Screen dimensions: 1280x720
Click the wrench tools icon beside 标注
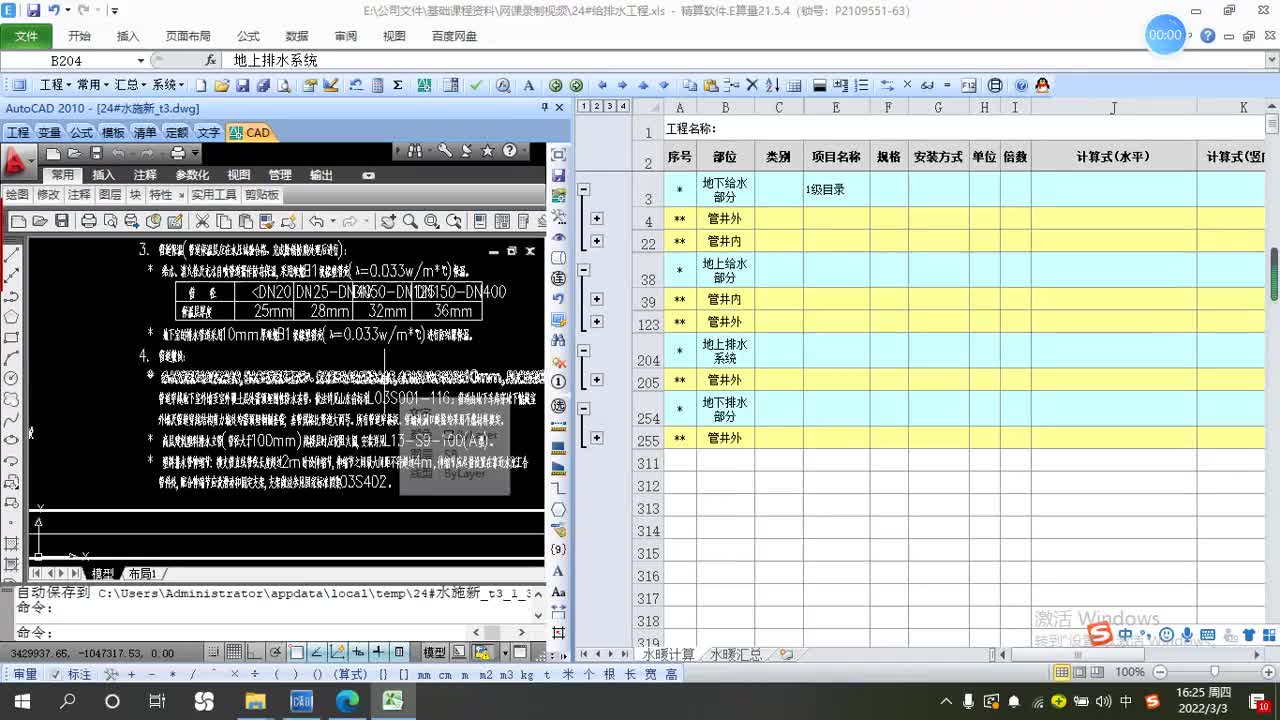pos(111,675)
